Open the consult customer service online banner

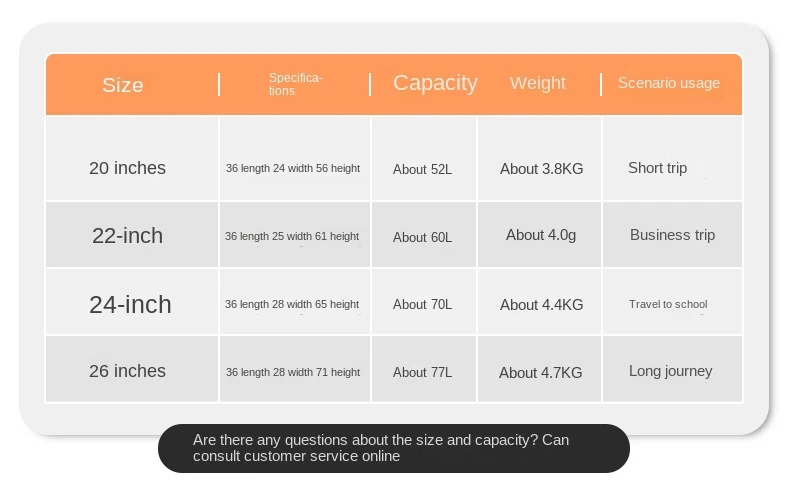394,448
